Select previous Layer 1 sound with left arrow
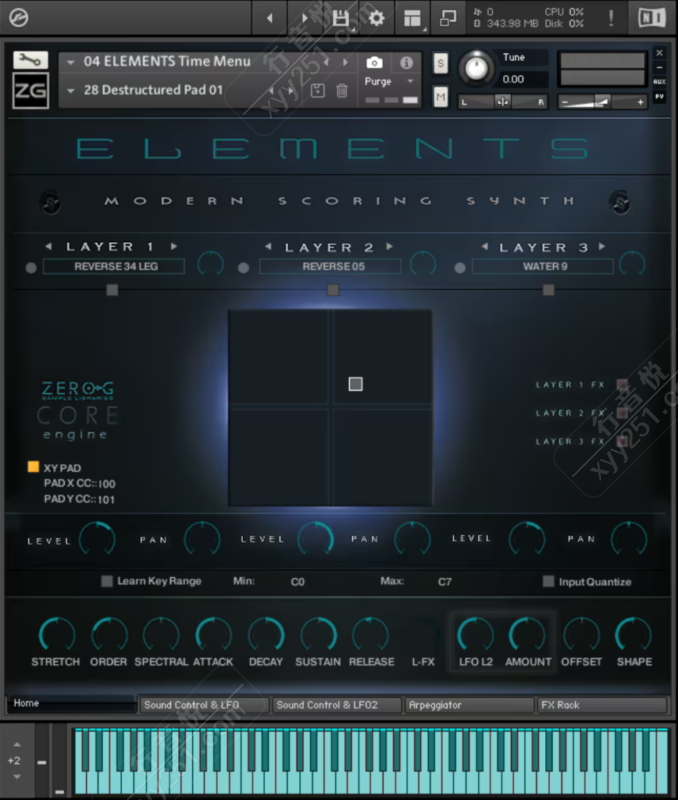 coord(48,246)
